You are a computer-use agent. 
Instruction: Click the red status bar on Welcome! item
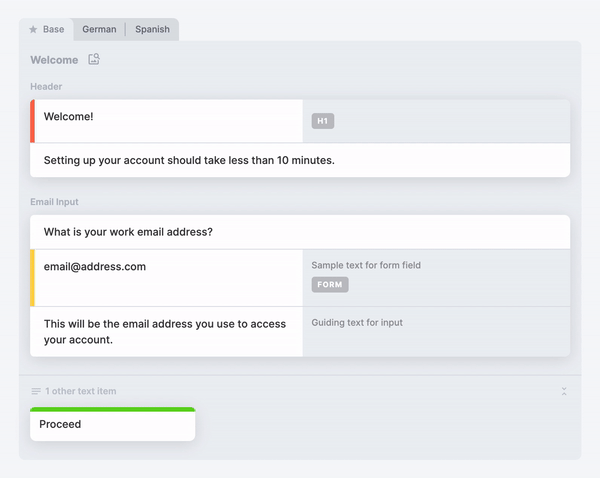(x=33, y=121)
